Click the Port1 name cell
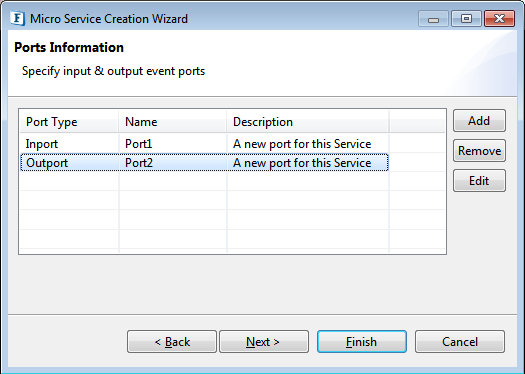525x374 pixels. coord(173,144)
